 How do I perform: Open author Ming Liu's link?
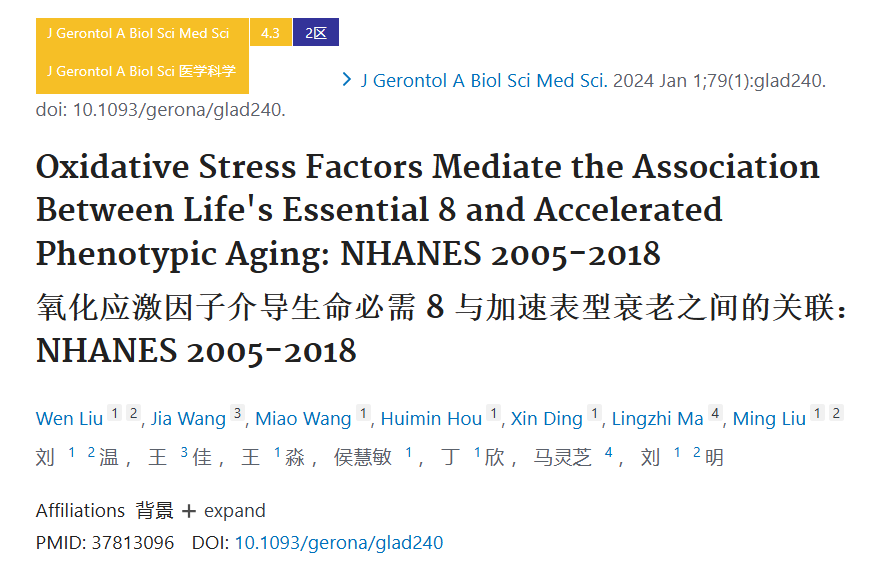click(769, 418)
